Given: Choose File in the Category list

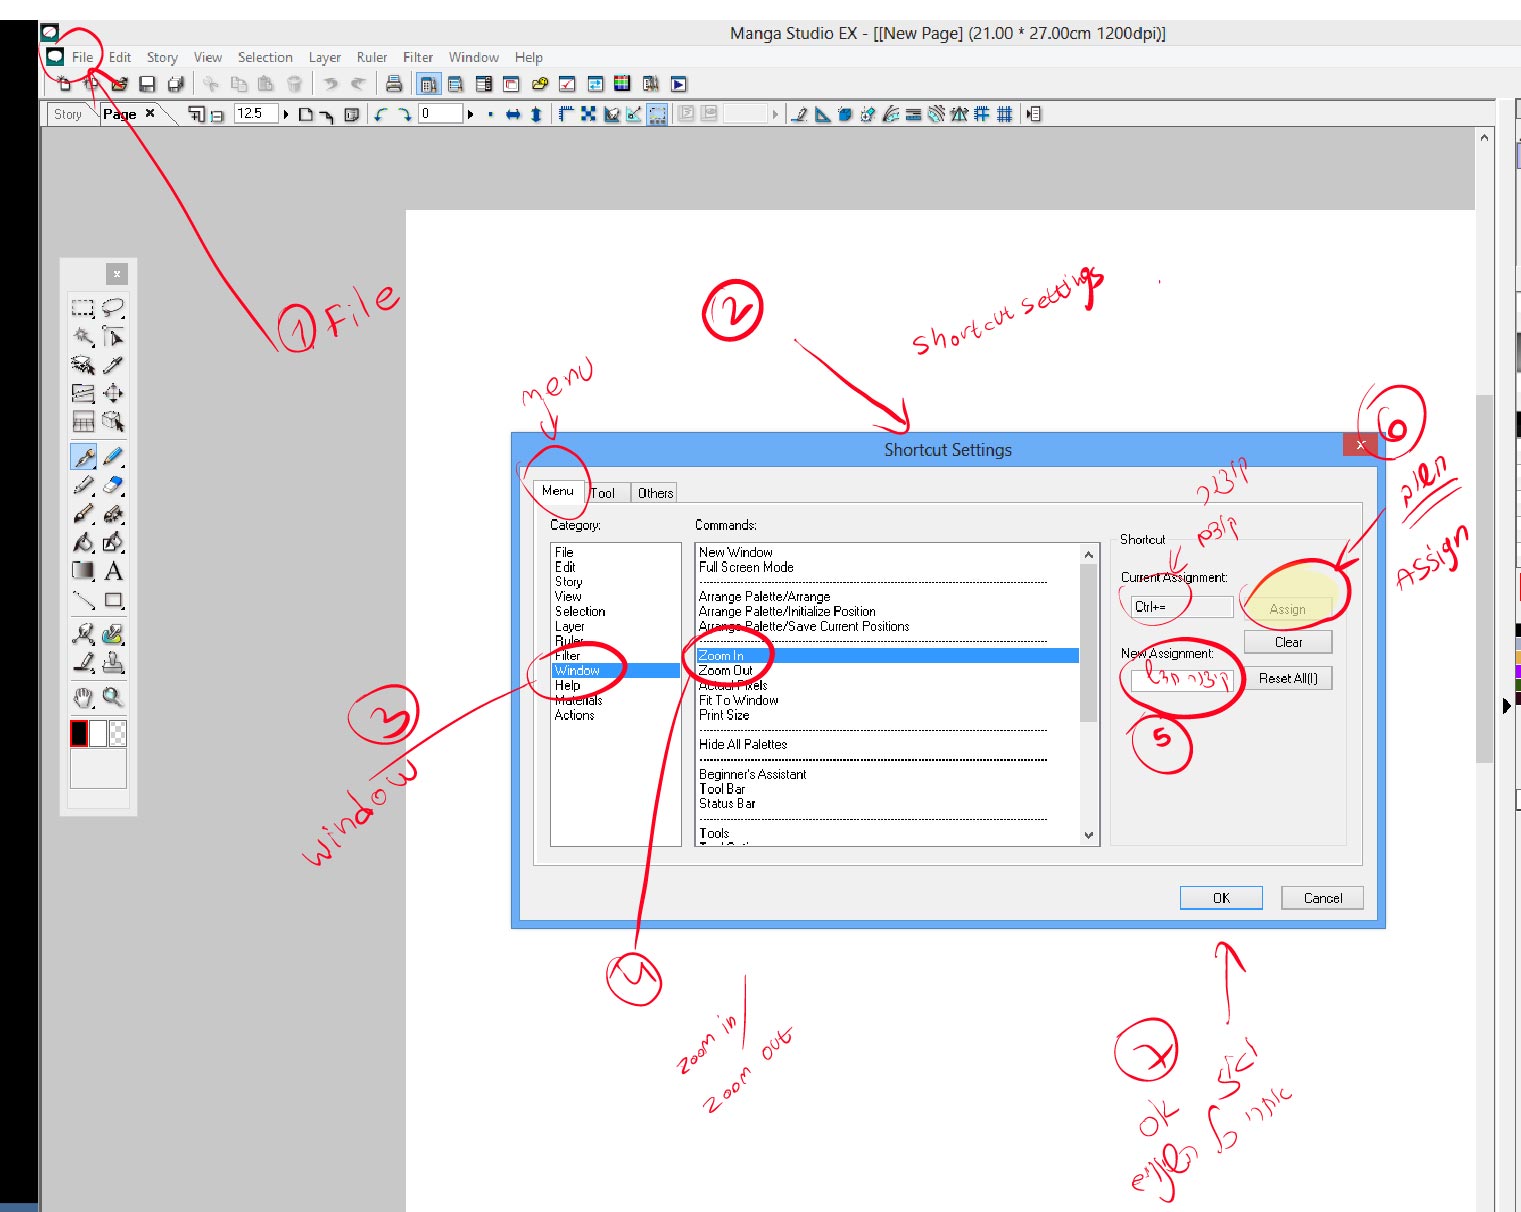Looking at the screenshot, I should click(564, 552).
